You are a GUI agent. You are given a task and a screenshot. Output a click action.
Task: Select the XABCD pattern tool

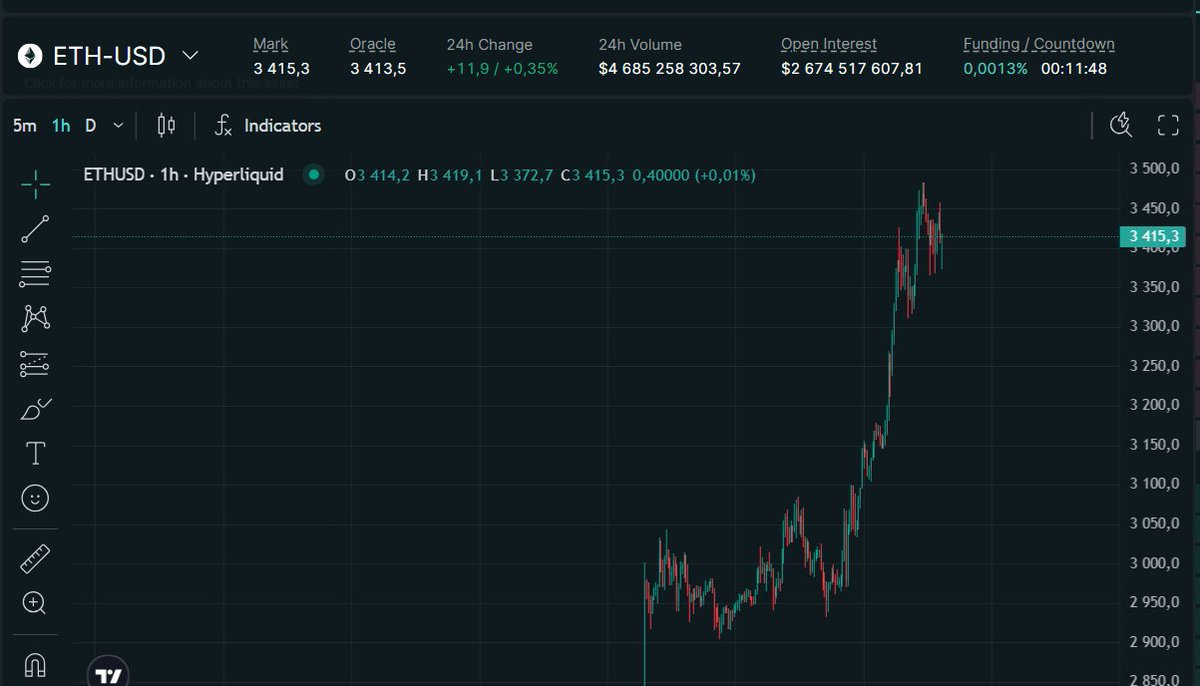pos(35,319)
